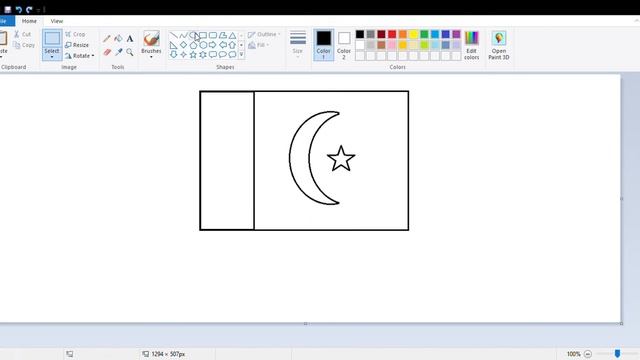
Task: Select the Magnifier tool
Action: coord(130,52)
